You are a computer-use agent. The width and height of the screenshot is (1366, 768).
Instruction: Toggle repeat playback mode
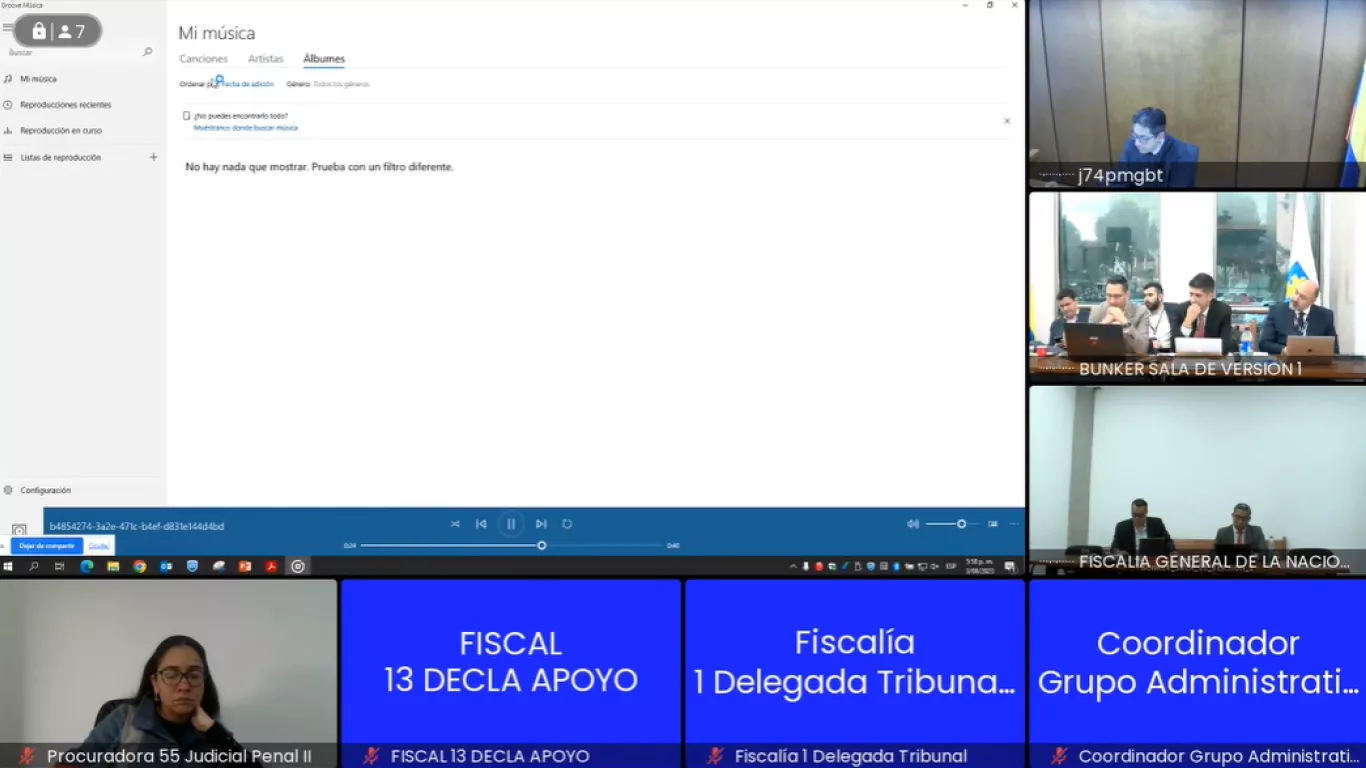(568, 523)
